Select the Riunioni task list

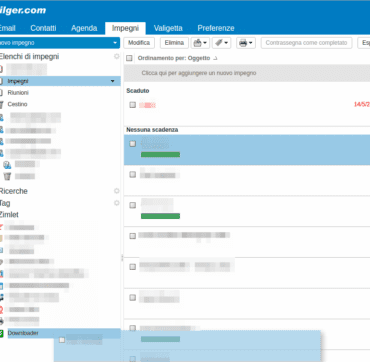pyautogui.click(x=18, y=93)
